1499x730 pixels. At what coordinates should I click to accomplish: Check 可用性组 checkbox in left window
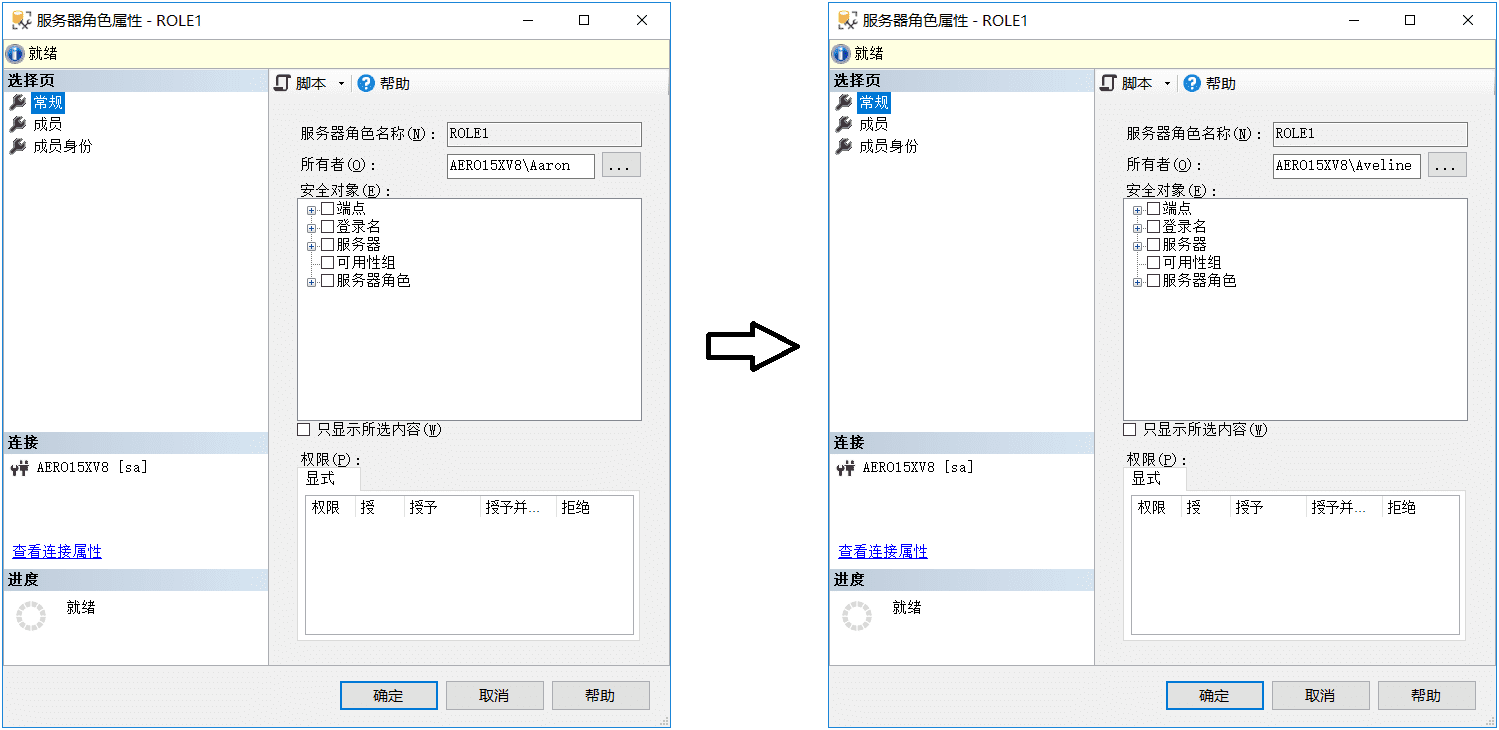tap(327, 263)
